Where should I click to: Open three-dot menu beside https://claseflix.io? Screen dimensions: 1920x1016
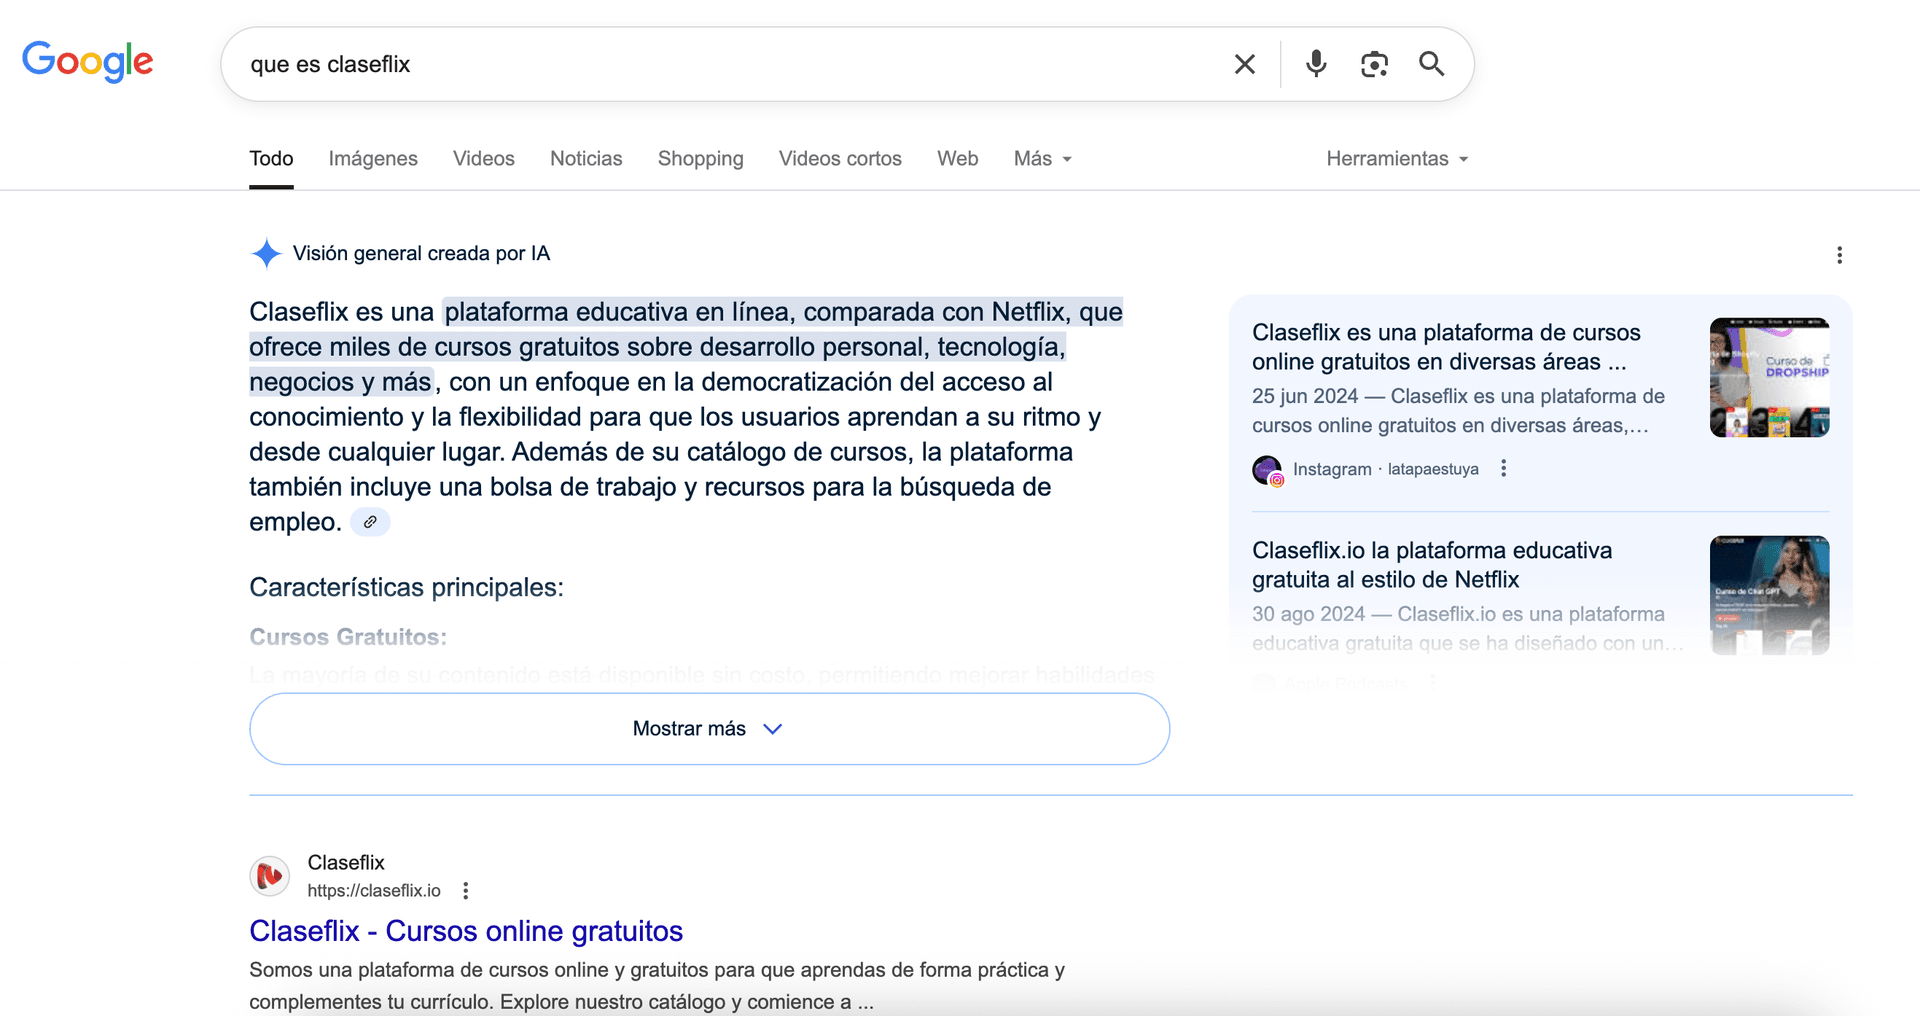point(465,891)
